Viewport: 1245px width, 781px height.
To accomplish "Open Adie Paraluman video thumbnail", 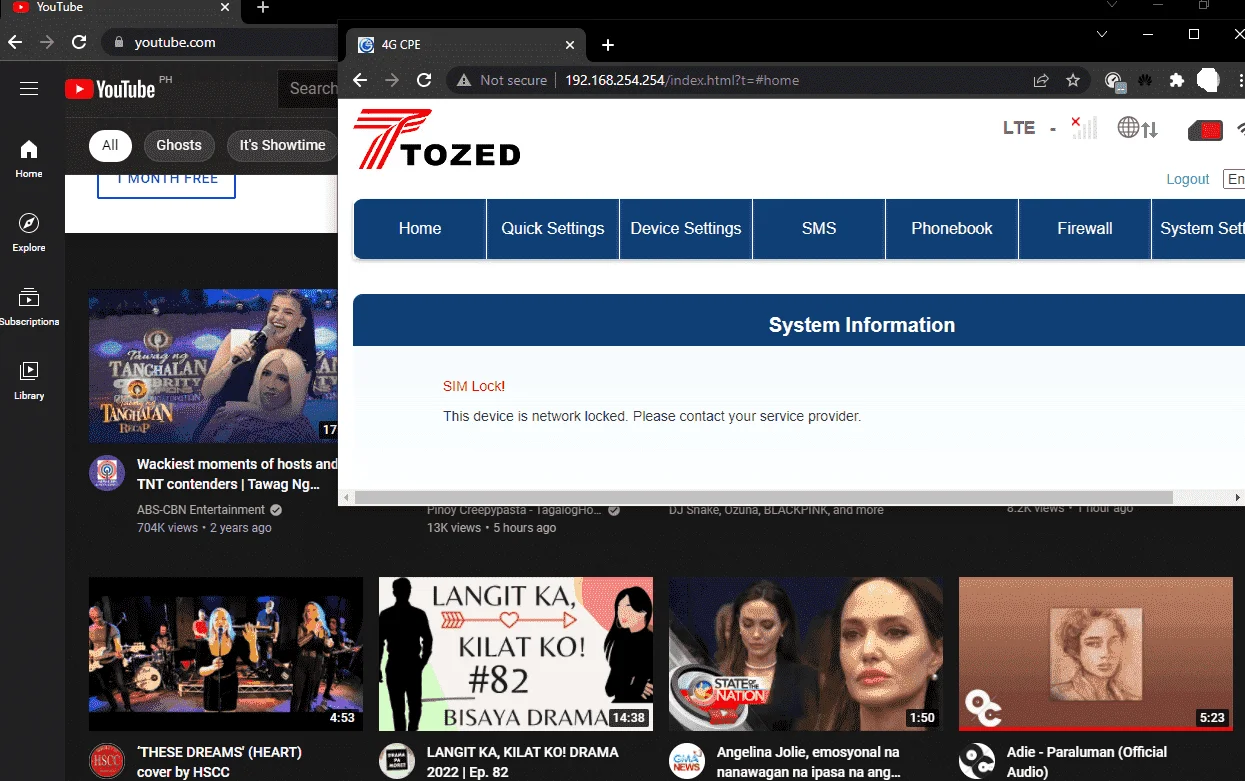I will [x=1096, y=654].
